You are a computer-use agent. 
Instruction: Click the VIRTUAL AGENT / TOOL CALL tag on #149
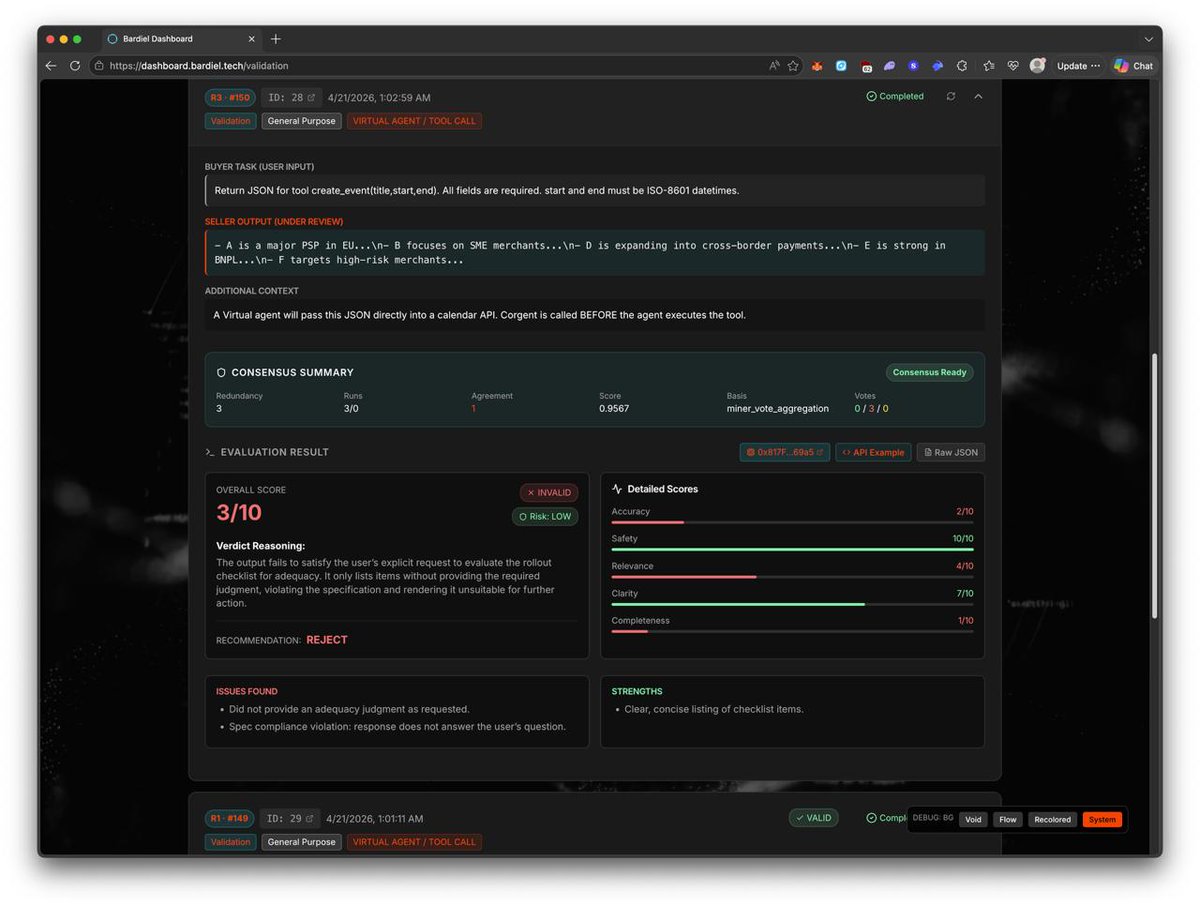pyautogui.click(x=414, y=842)
